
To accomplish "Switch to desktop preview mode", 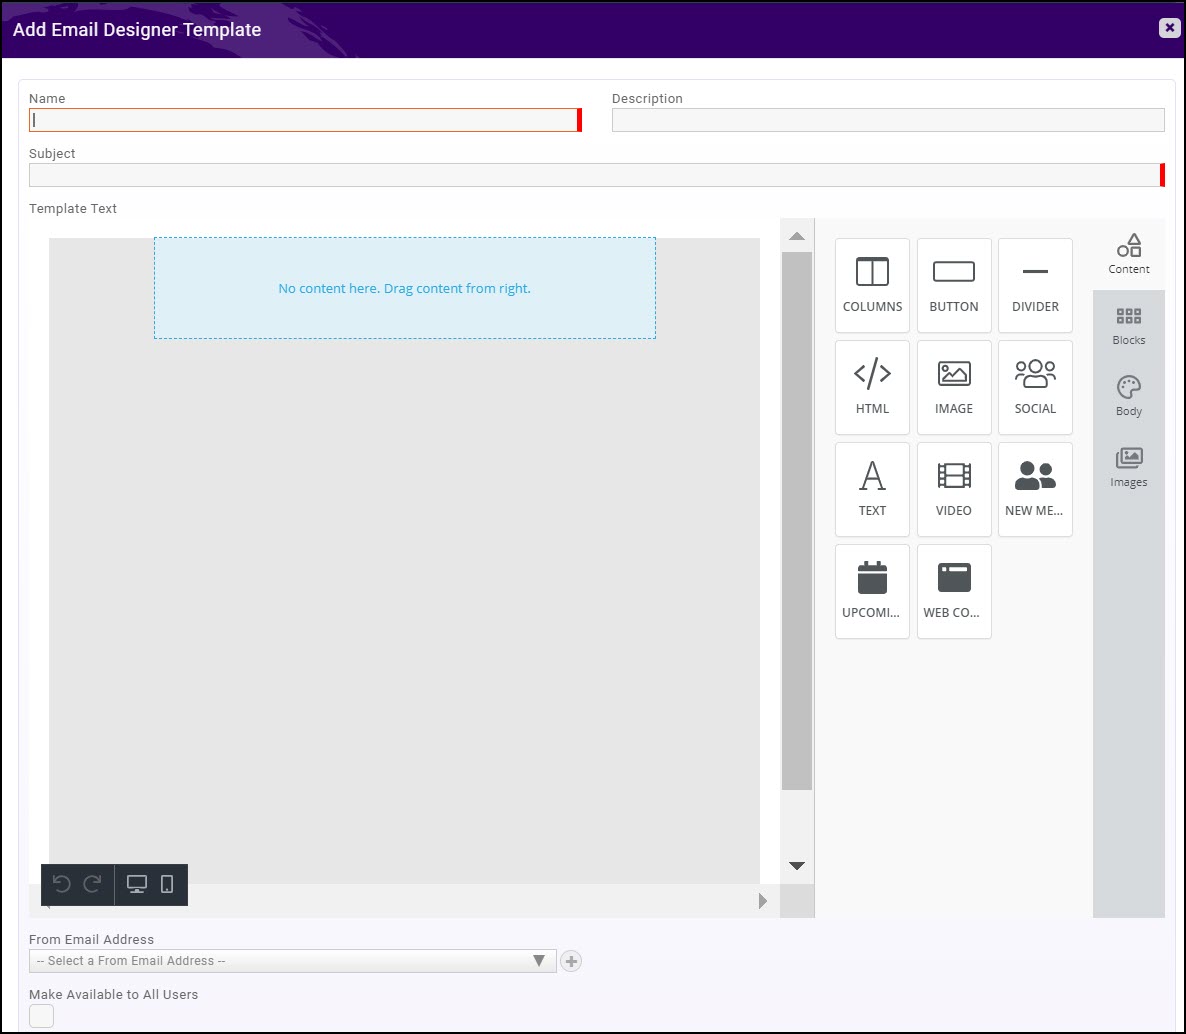I will click(135, 884).
